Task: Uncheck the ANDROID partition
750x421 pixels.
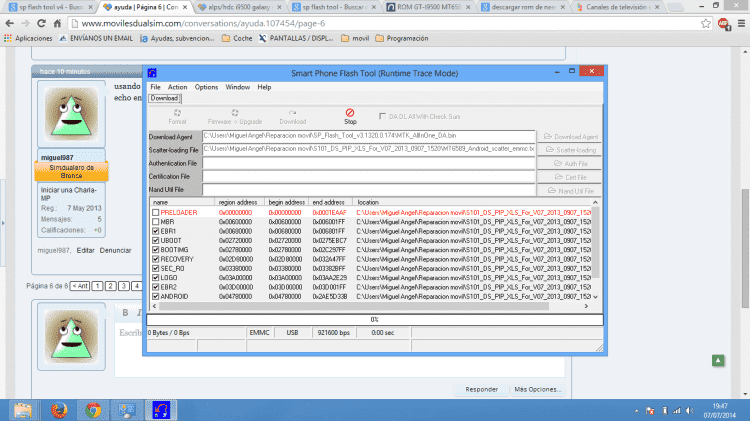Action: [155, 297]
